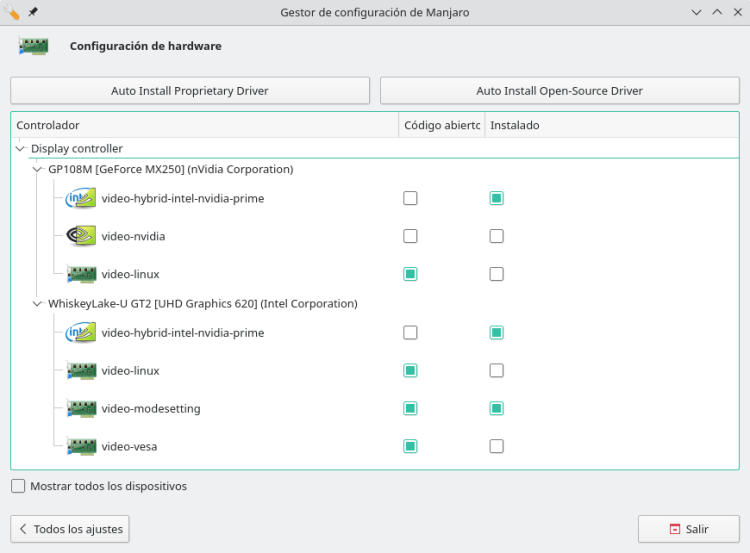This screenshot has height=553, width=750.
Task: Click the Instalado column header
Action: tap(610, 125)
